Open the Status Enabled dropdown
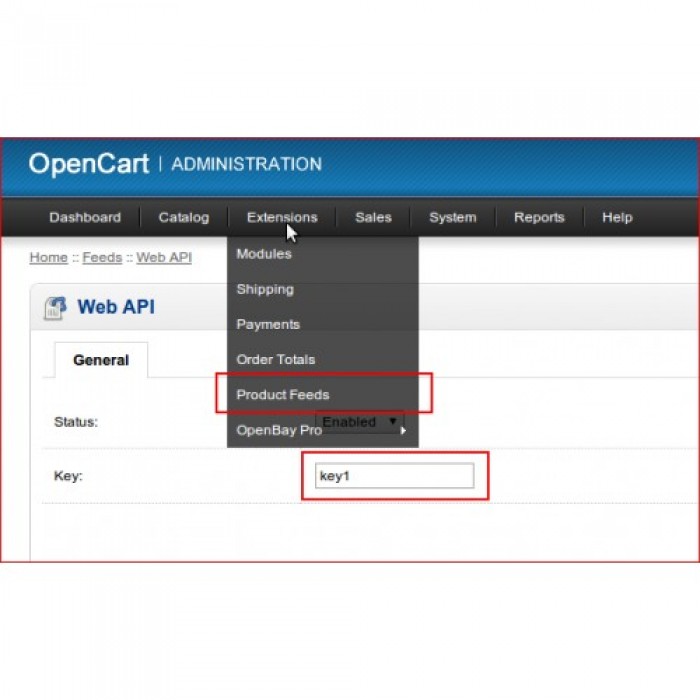This screenshot has height=700, width=700. pos(360,422)
